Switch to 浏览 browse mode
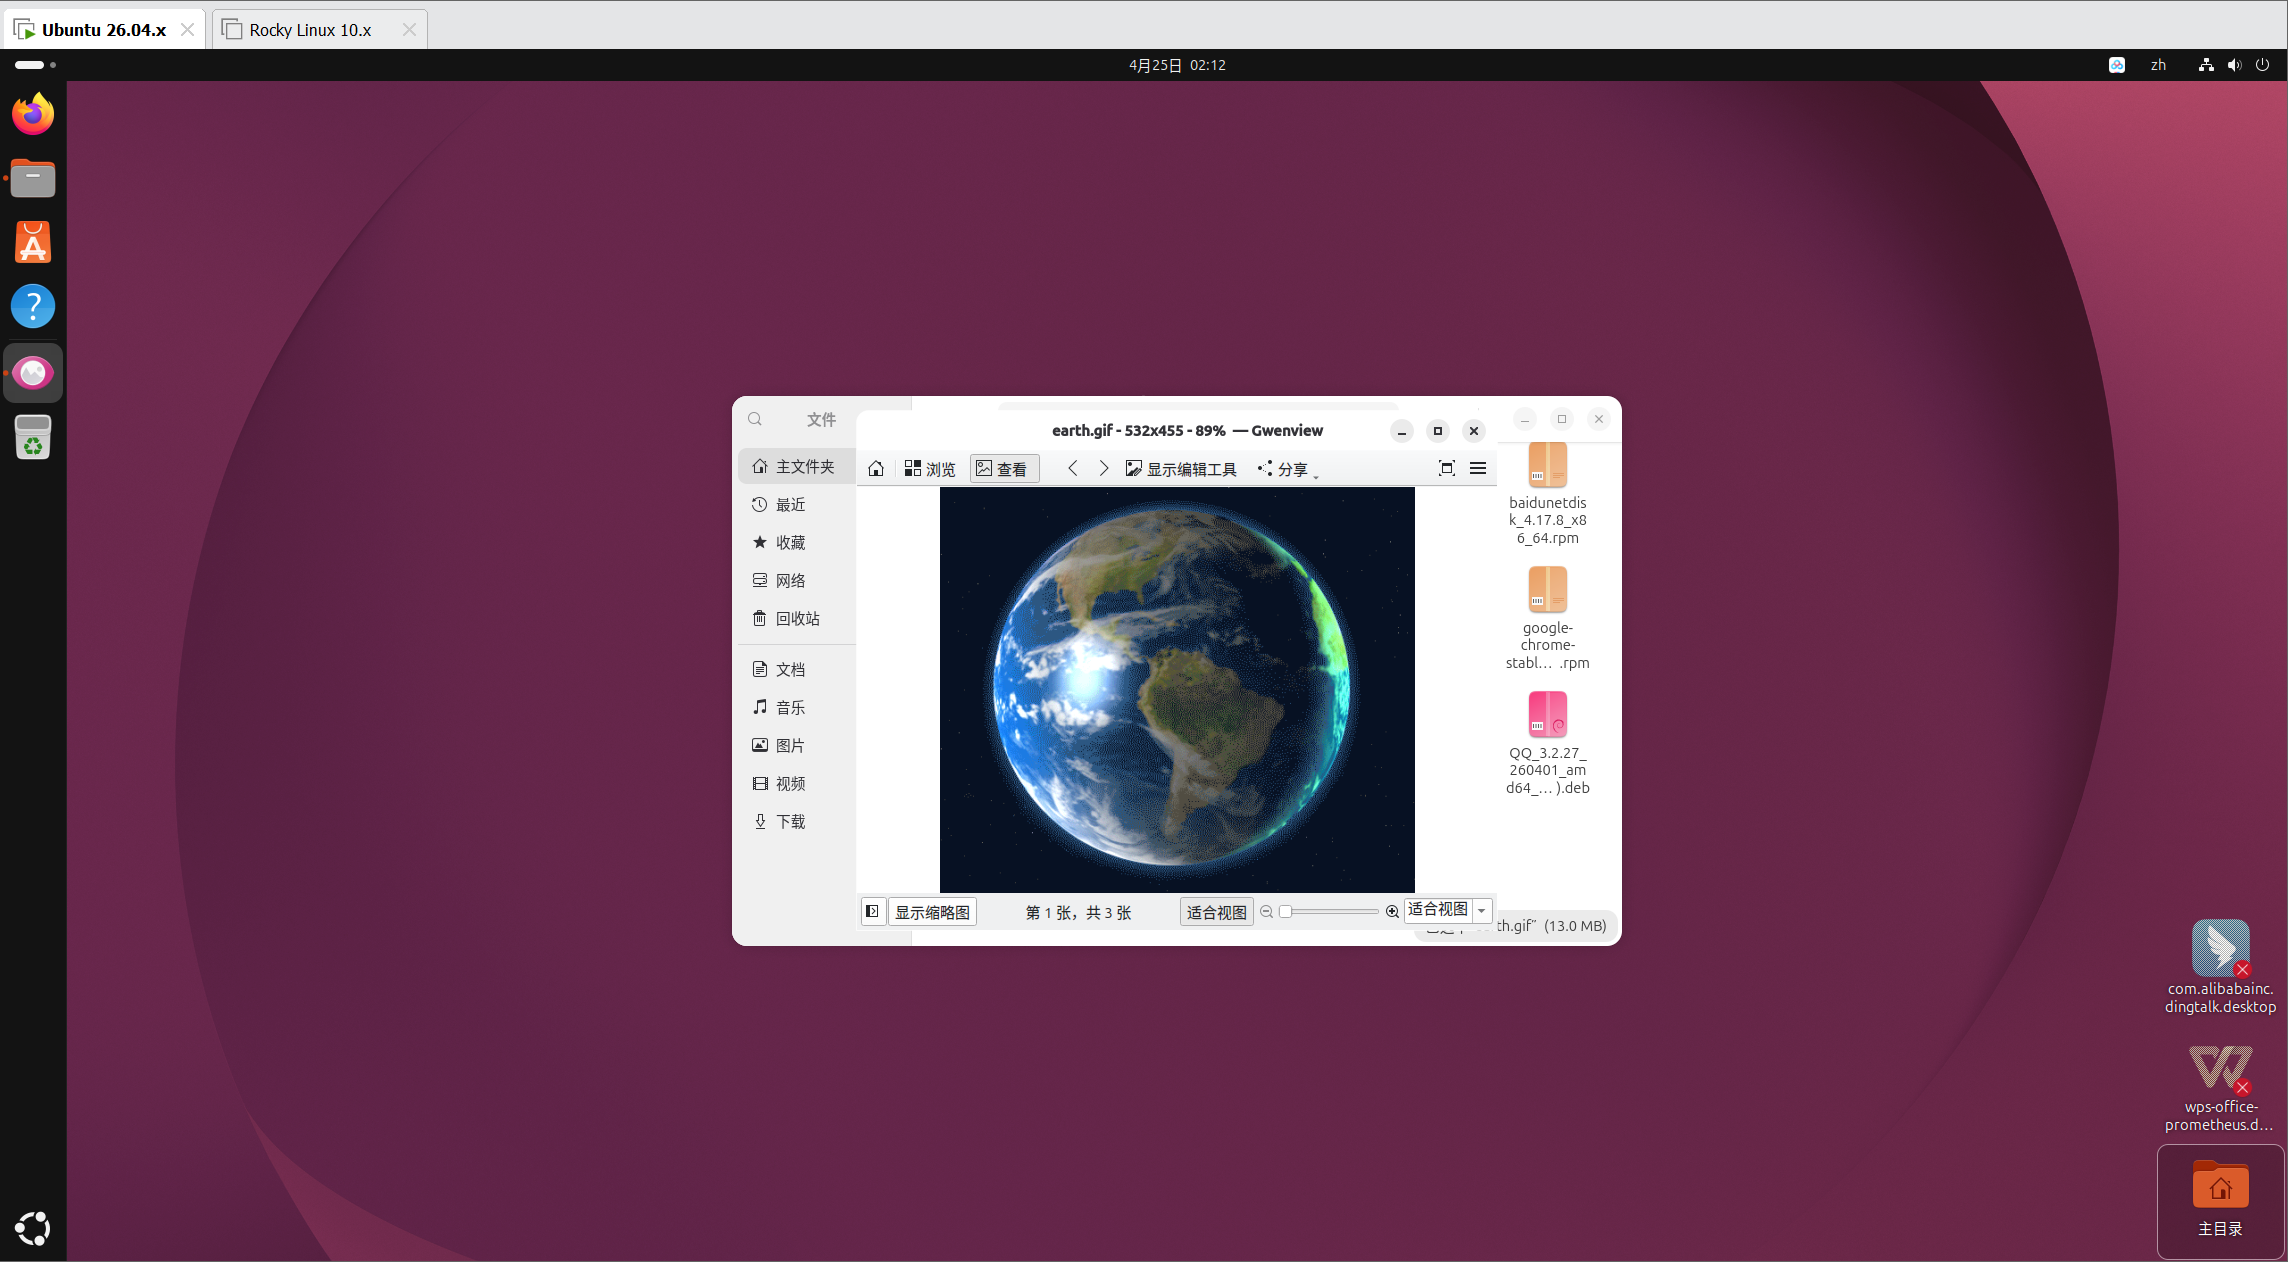 pyautogui.click(x=930, y=469)
